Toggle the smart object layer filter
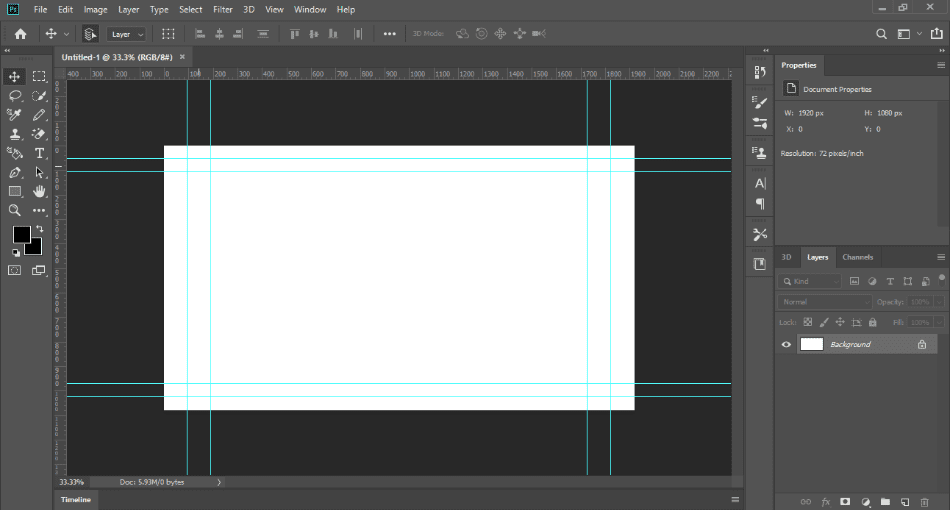The image size is (950, 510). [x=925, y=281]
